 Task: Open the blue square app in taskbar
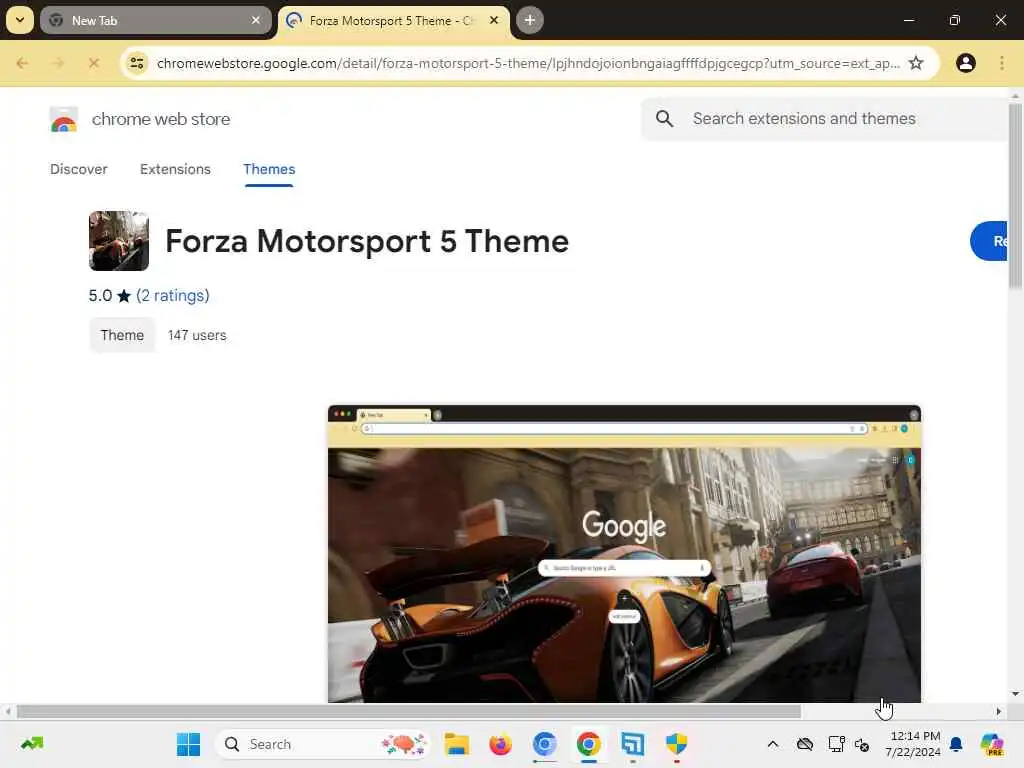click(632, 744)
